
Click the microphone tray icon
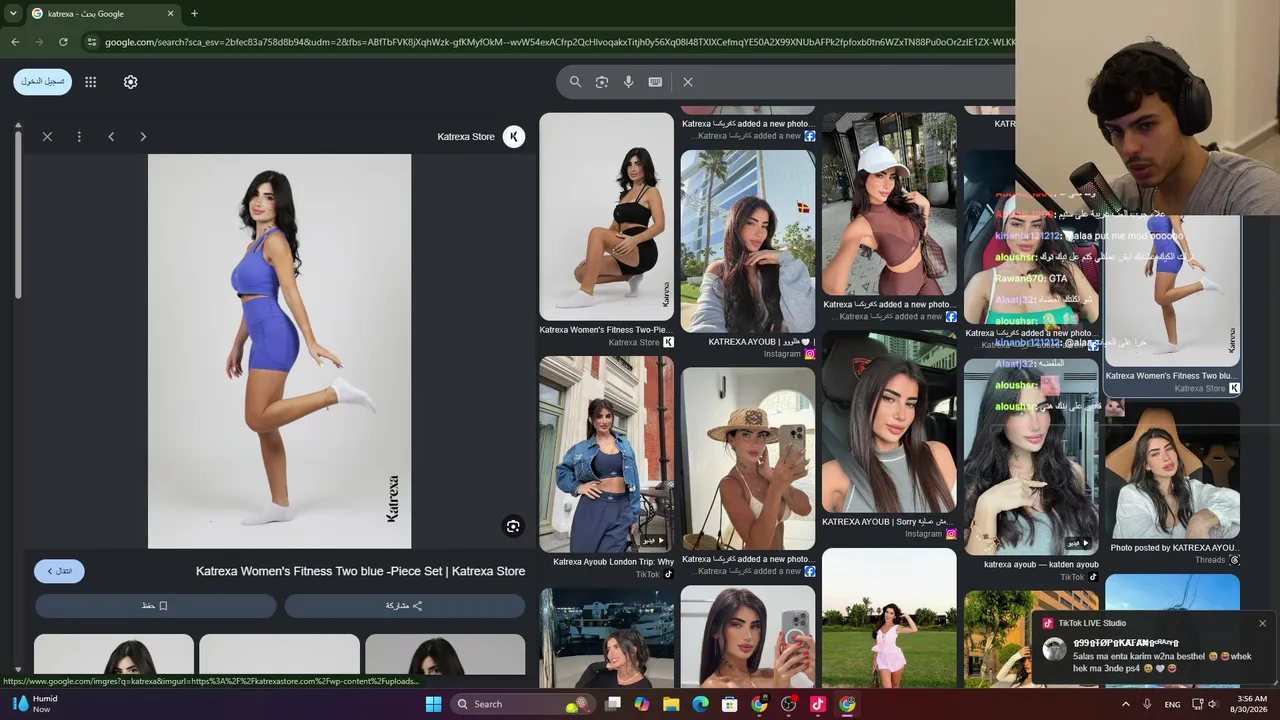click(1147, 704)
